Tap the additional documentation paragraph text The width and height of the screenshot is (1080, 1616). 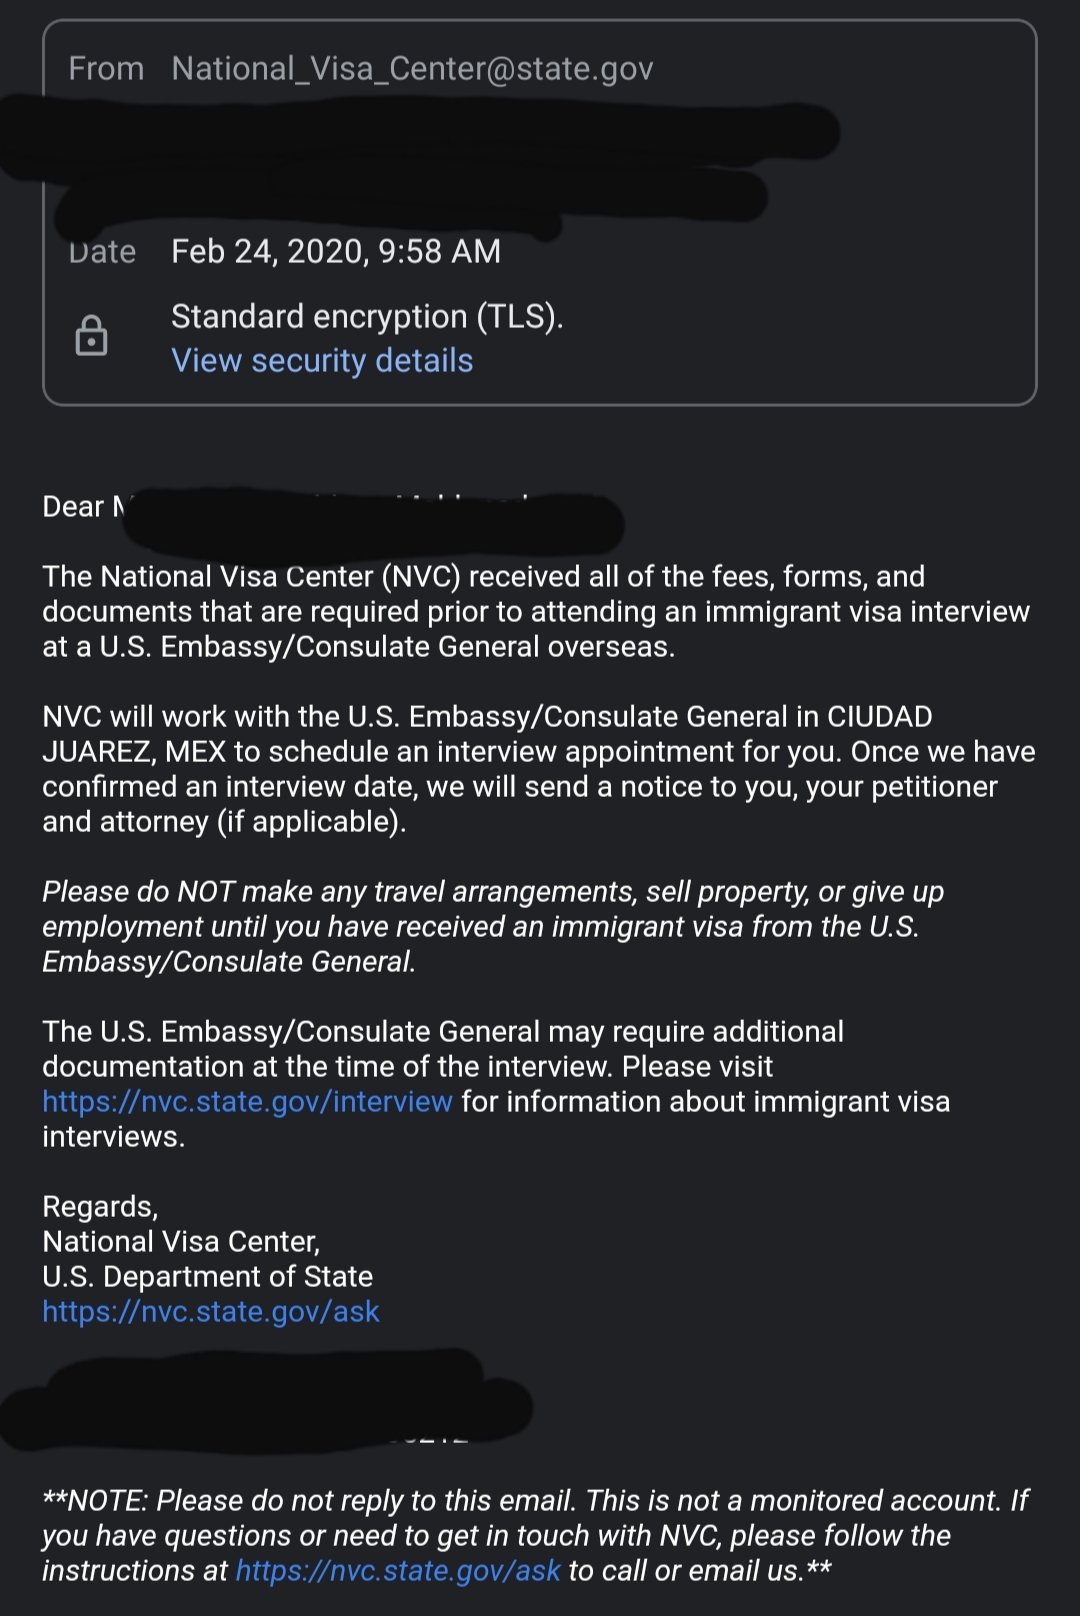(x=496, y=1084)
